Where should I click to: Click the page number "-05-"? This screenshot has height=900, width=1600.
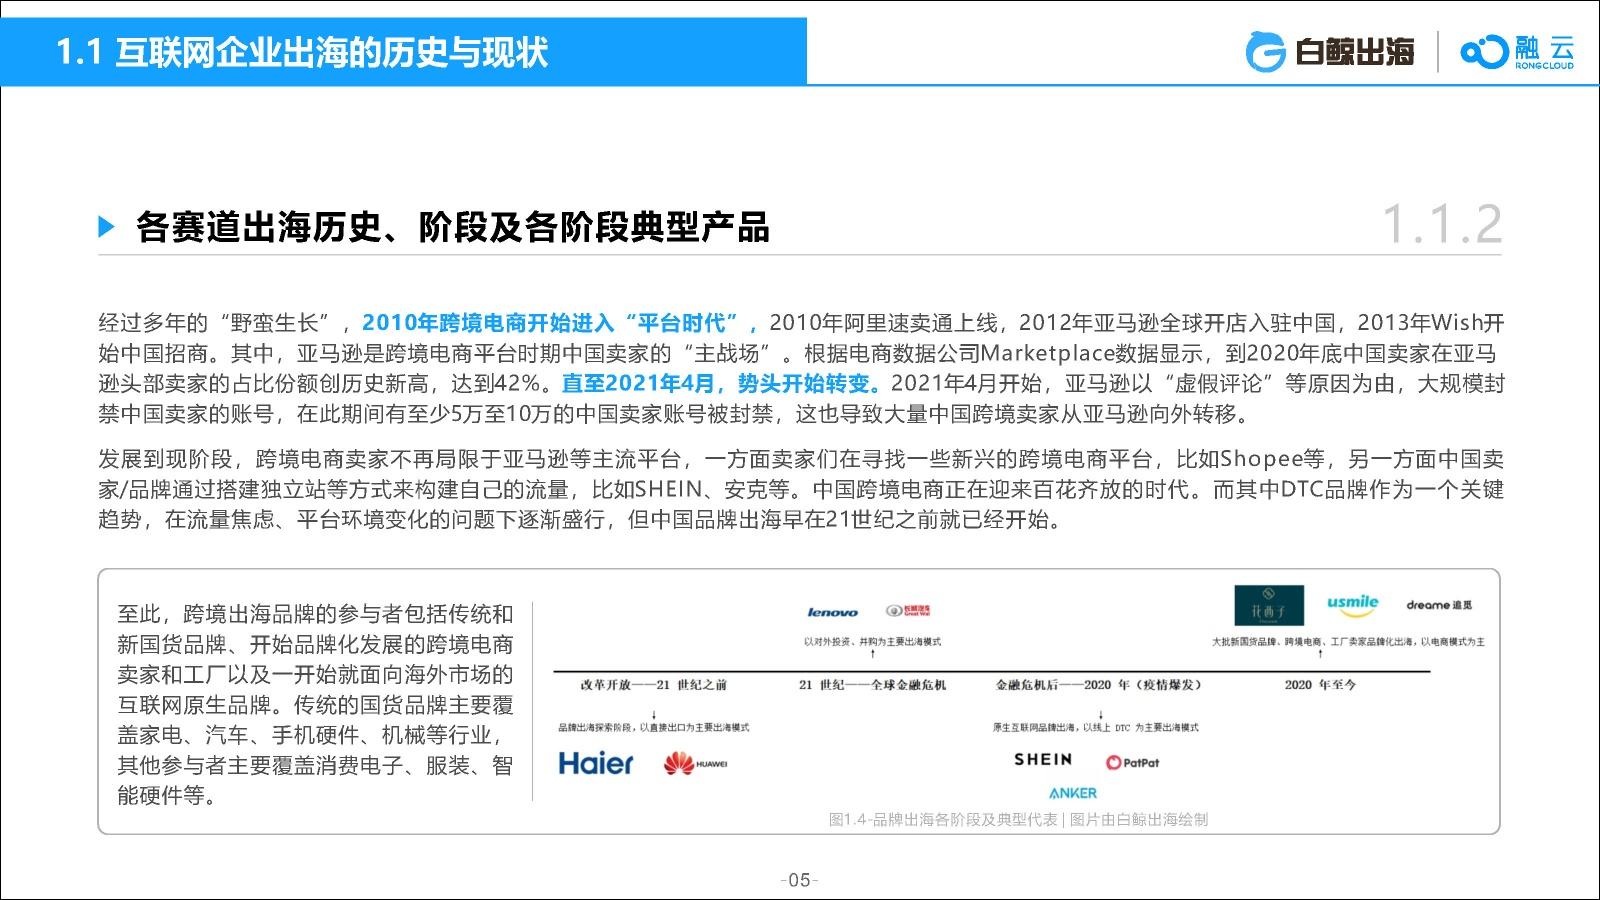point(799,880)
